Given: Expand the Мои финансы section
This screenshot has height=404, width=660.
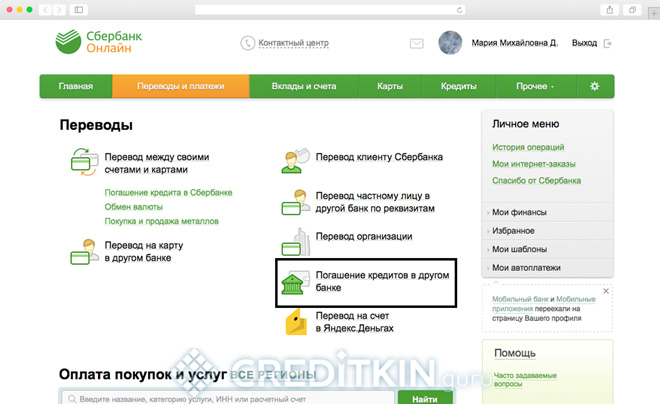Looking at the screenshot, I should tap(519, 213).
